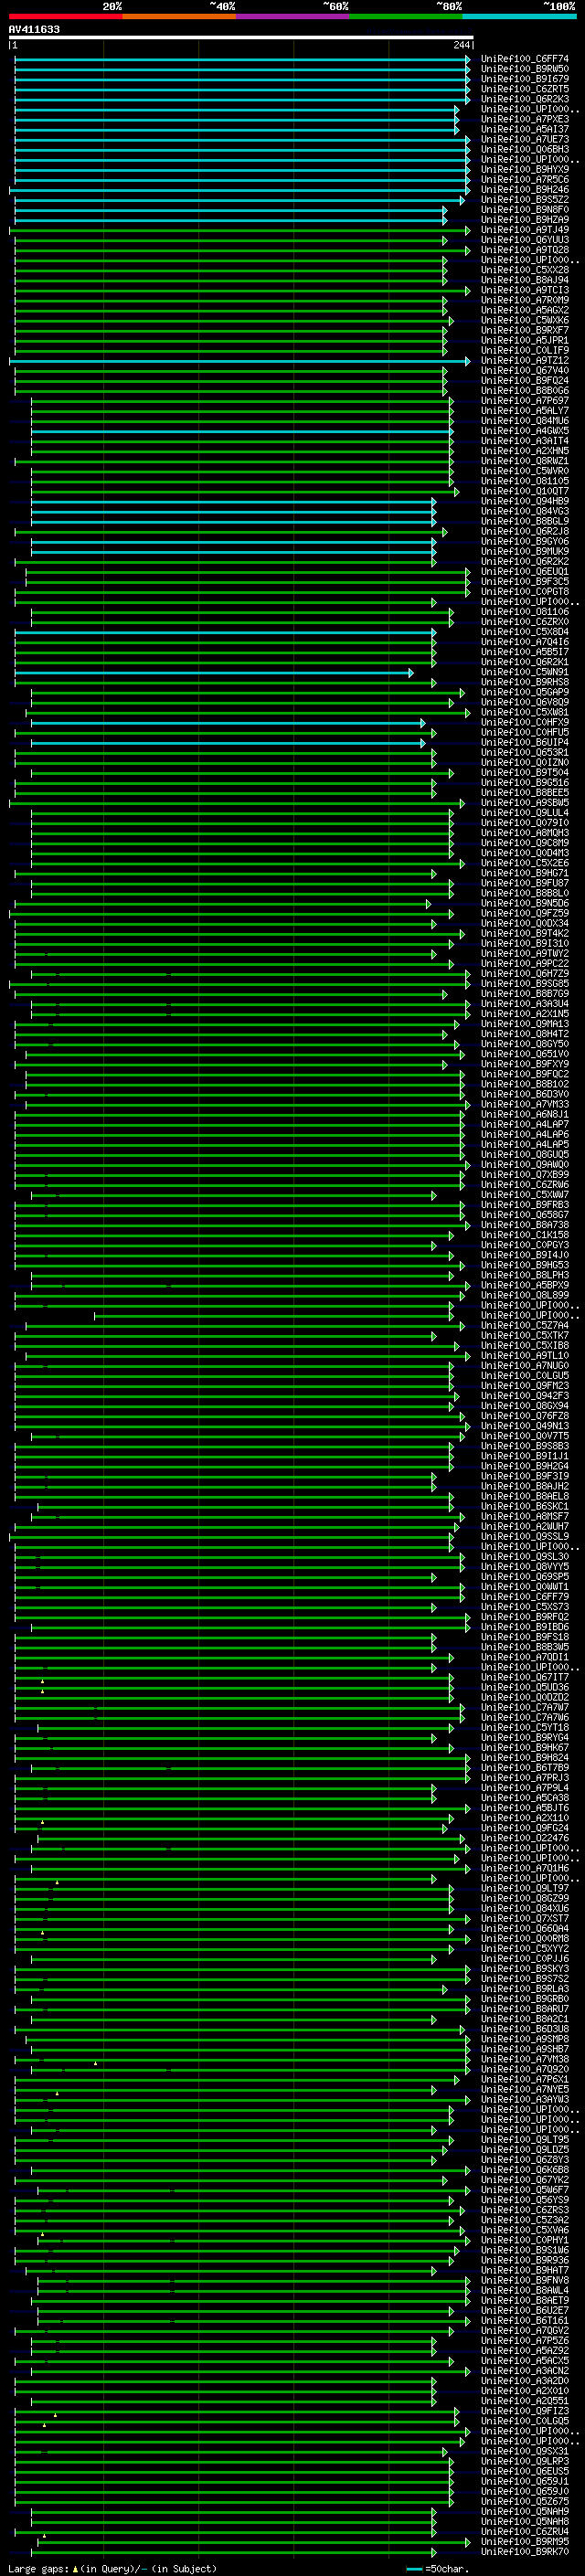
Task: Click the UniRef100_C0PGT8 label
Action: pyautogui.click(x=525, y=591)
